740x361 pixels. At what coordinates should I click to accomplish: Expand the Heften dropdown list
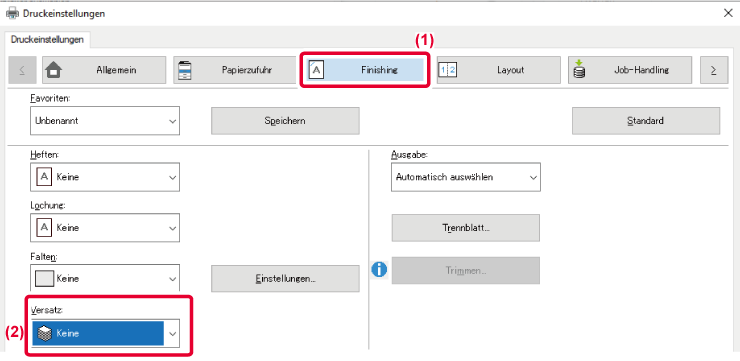105,177
